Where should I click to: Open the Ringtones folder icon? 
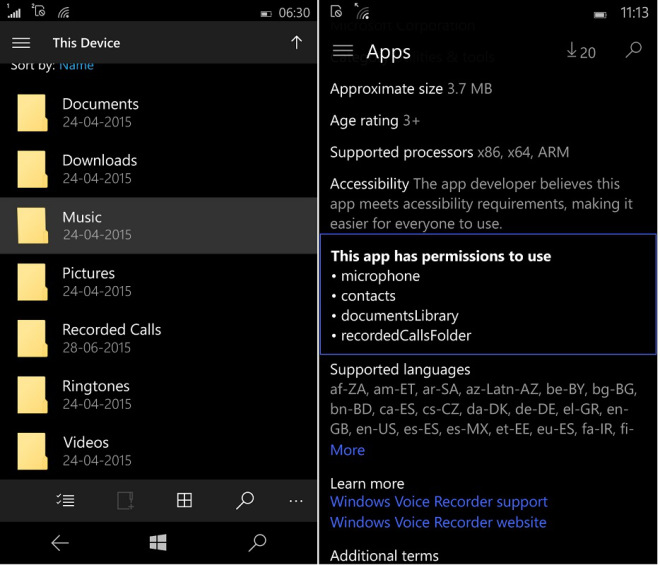pos(32,394)
